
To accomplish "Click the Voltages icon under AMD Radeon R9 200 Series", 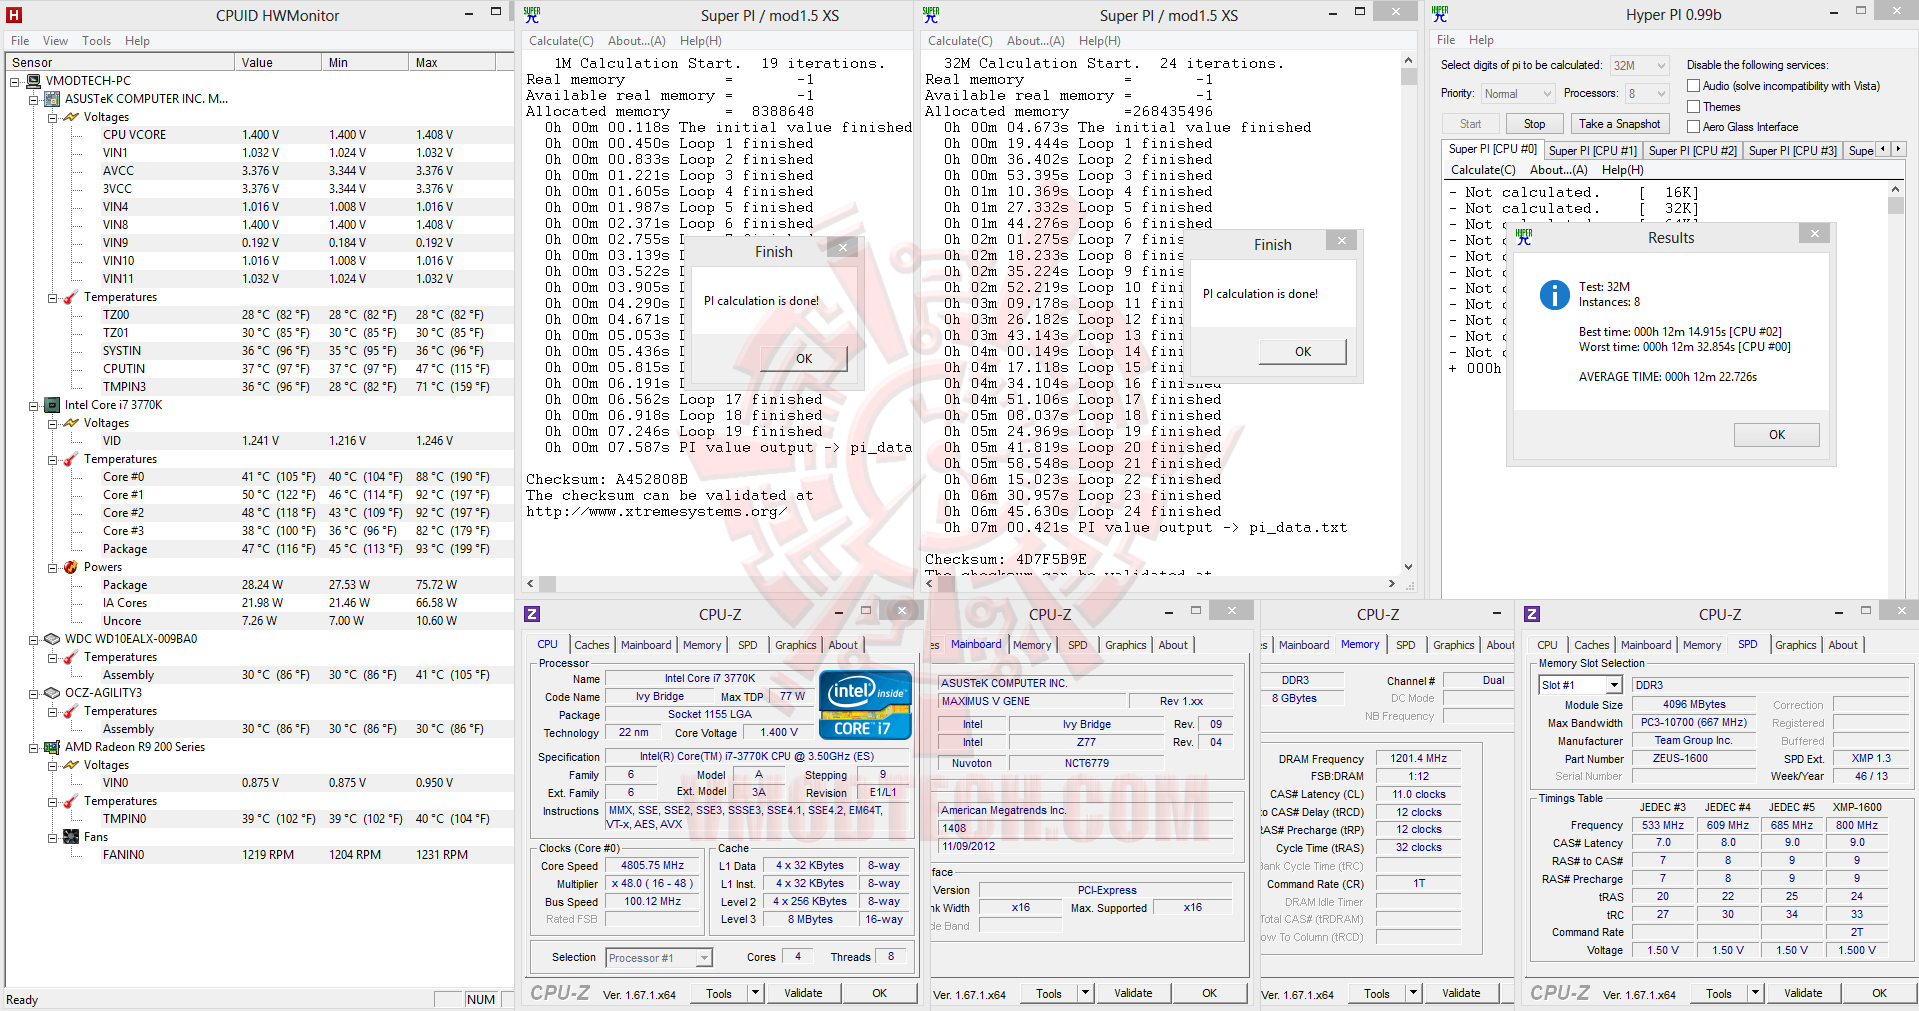I will click(x=71, y=765).
